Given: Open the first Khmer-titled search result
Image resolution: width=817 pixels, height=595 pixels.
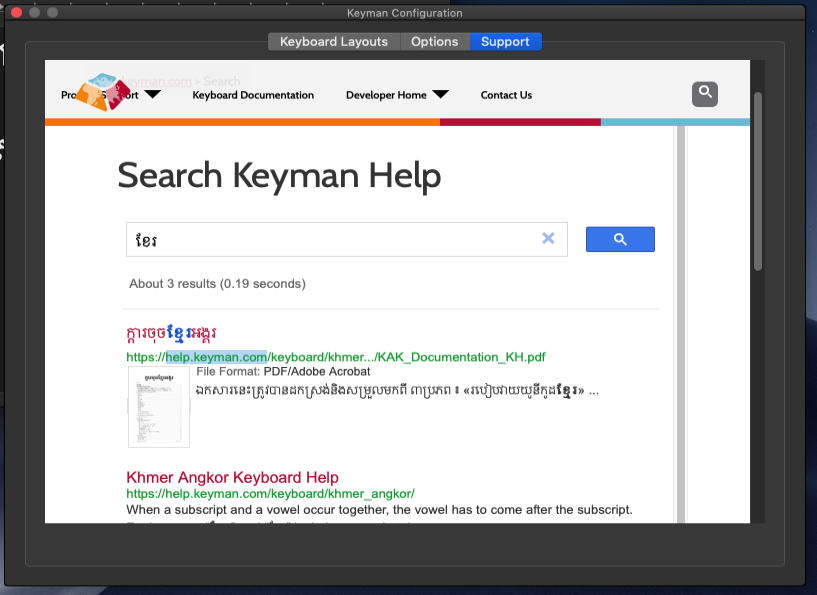Looking at the screenshot, I should coord(171,334).
